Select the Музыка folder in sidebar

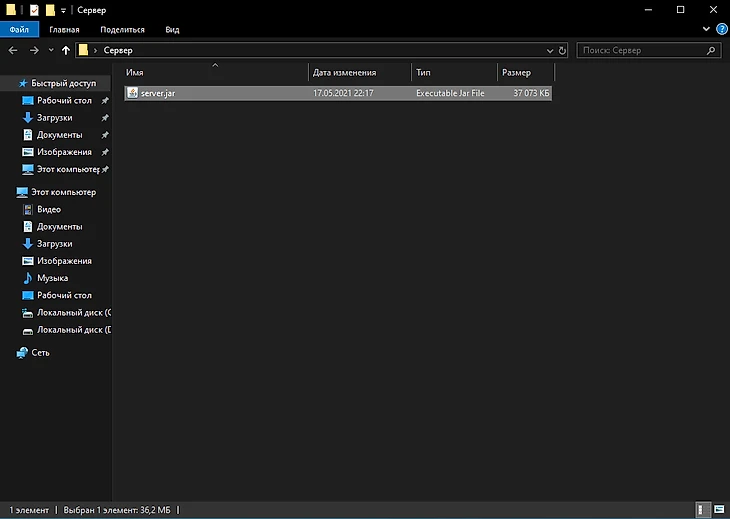point(52,278)
